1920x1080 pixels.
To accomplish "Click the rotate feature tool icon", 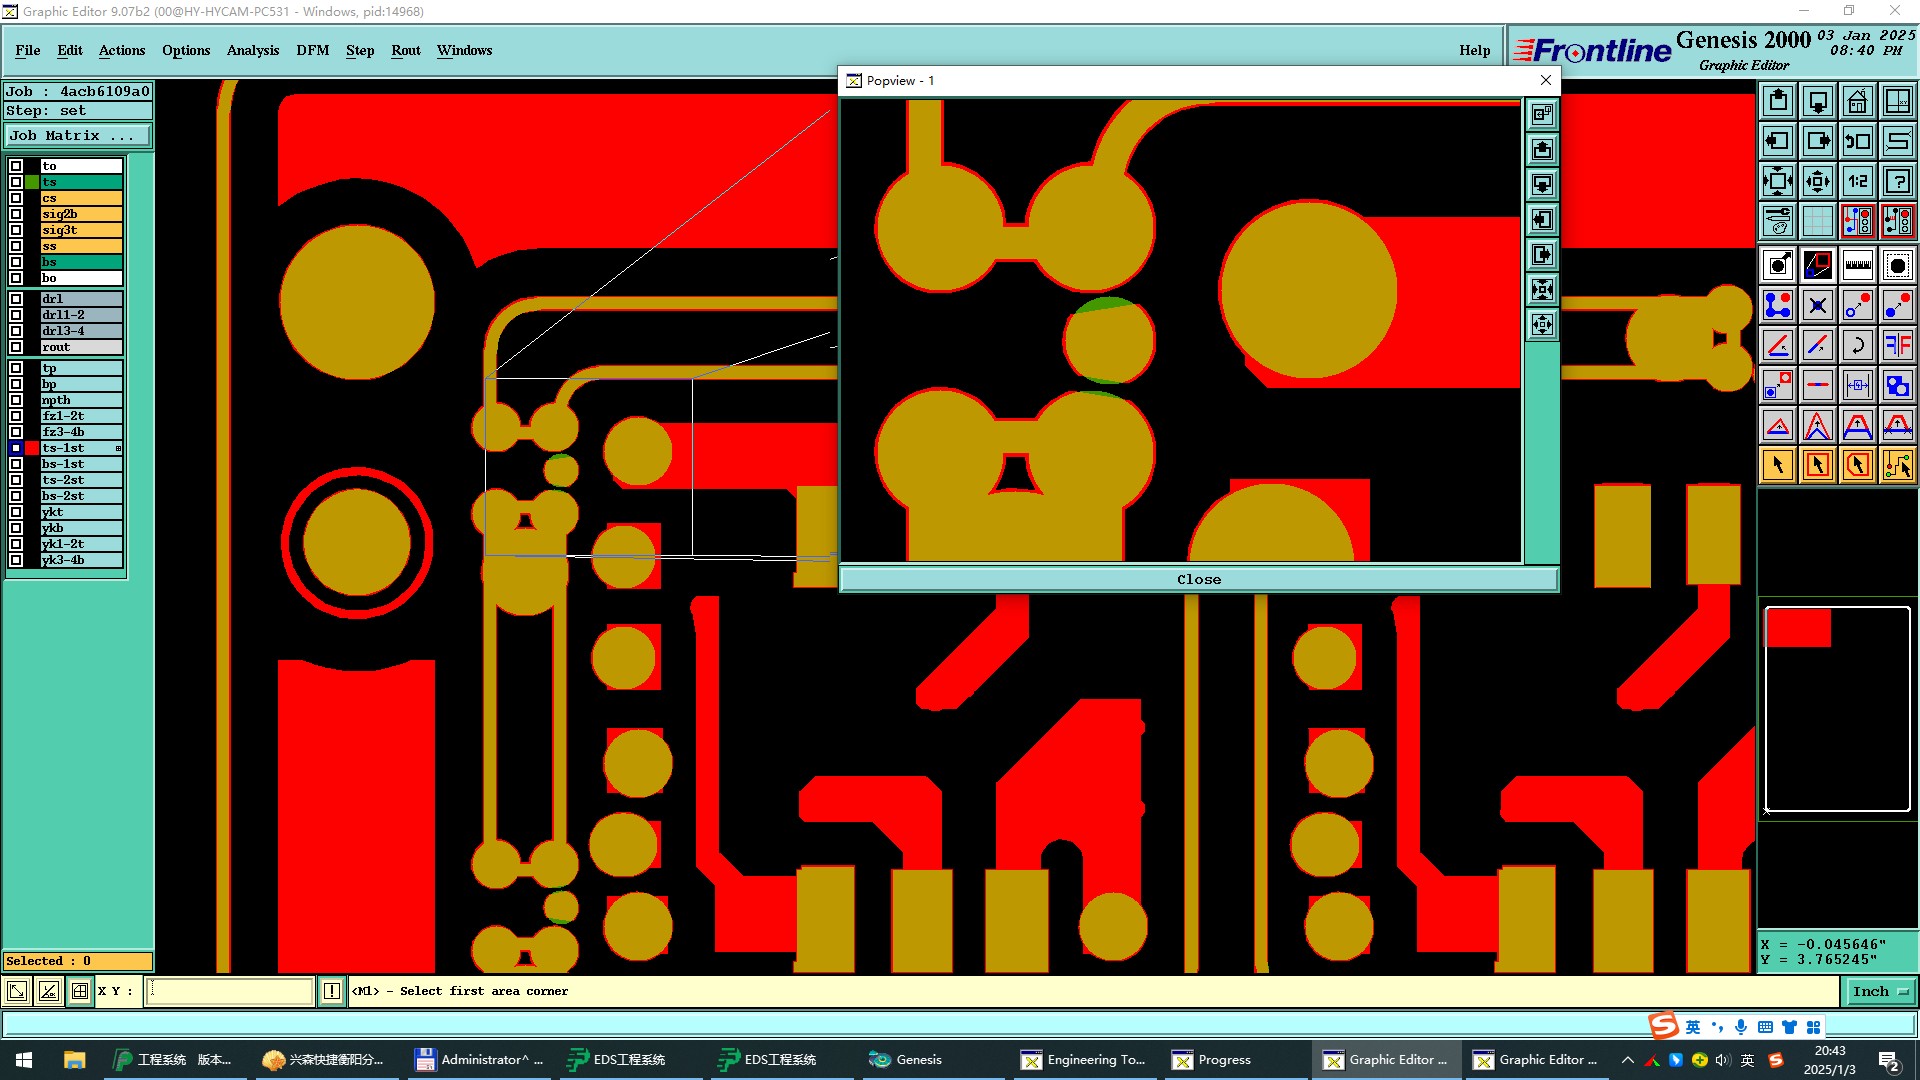I will [x=1857, y=345].
